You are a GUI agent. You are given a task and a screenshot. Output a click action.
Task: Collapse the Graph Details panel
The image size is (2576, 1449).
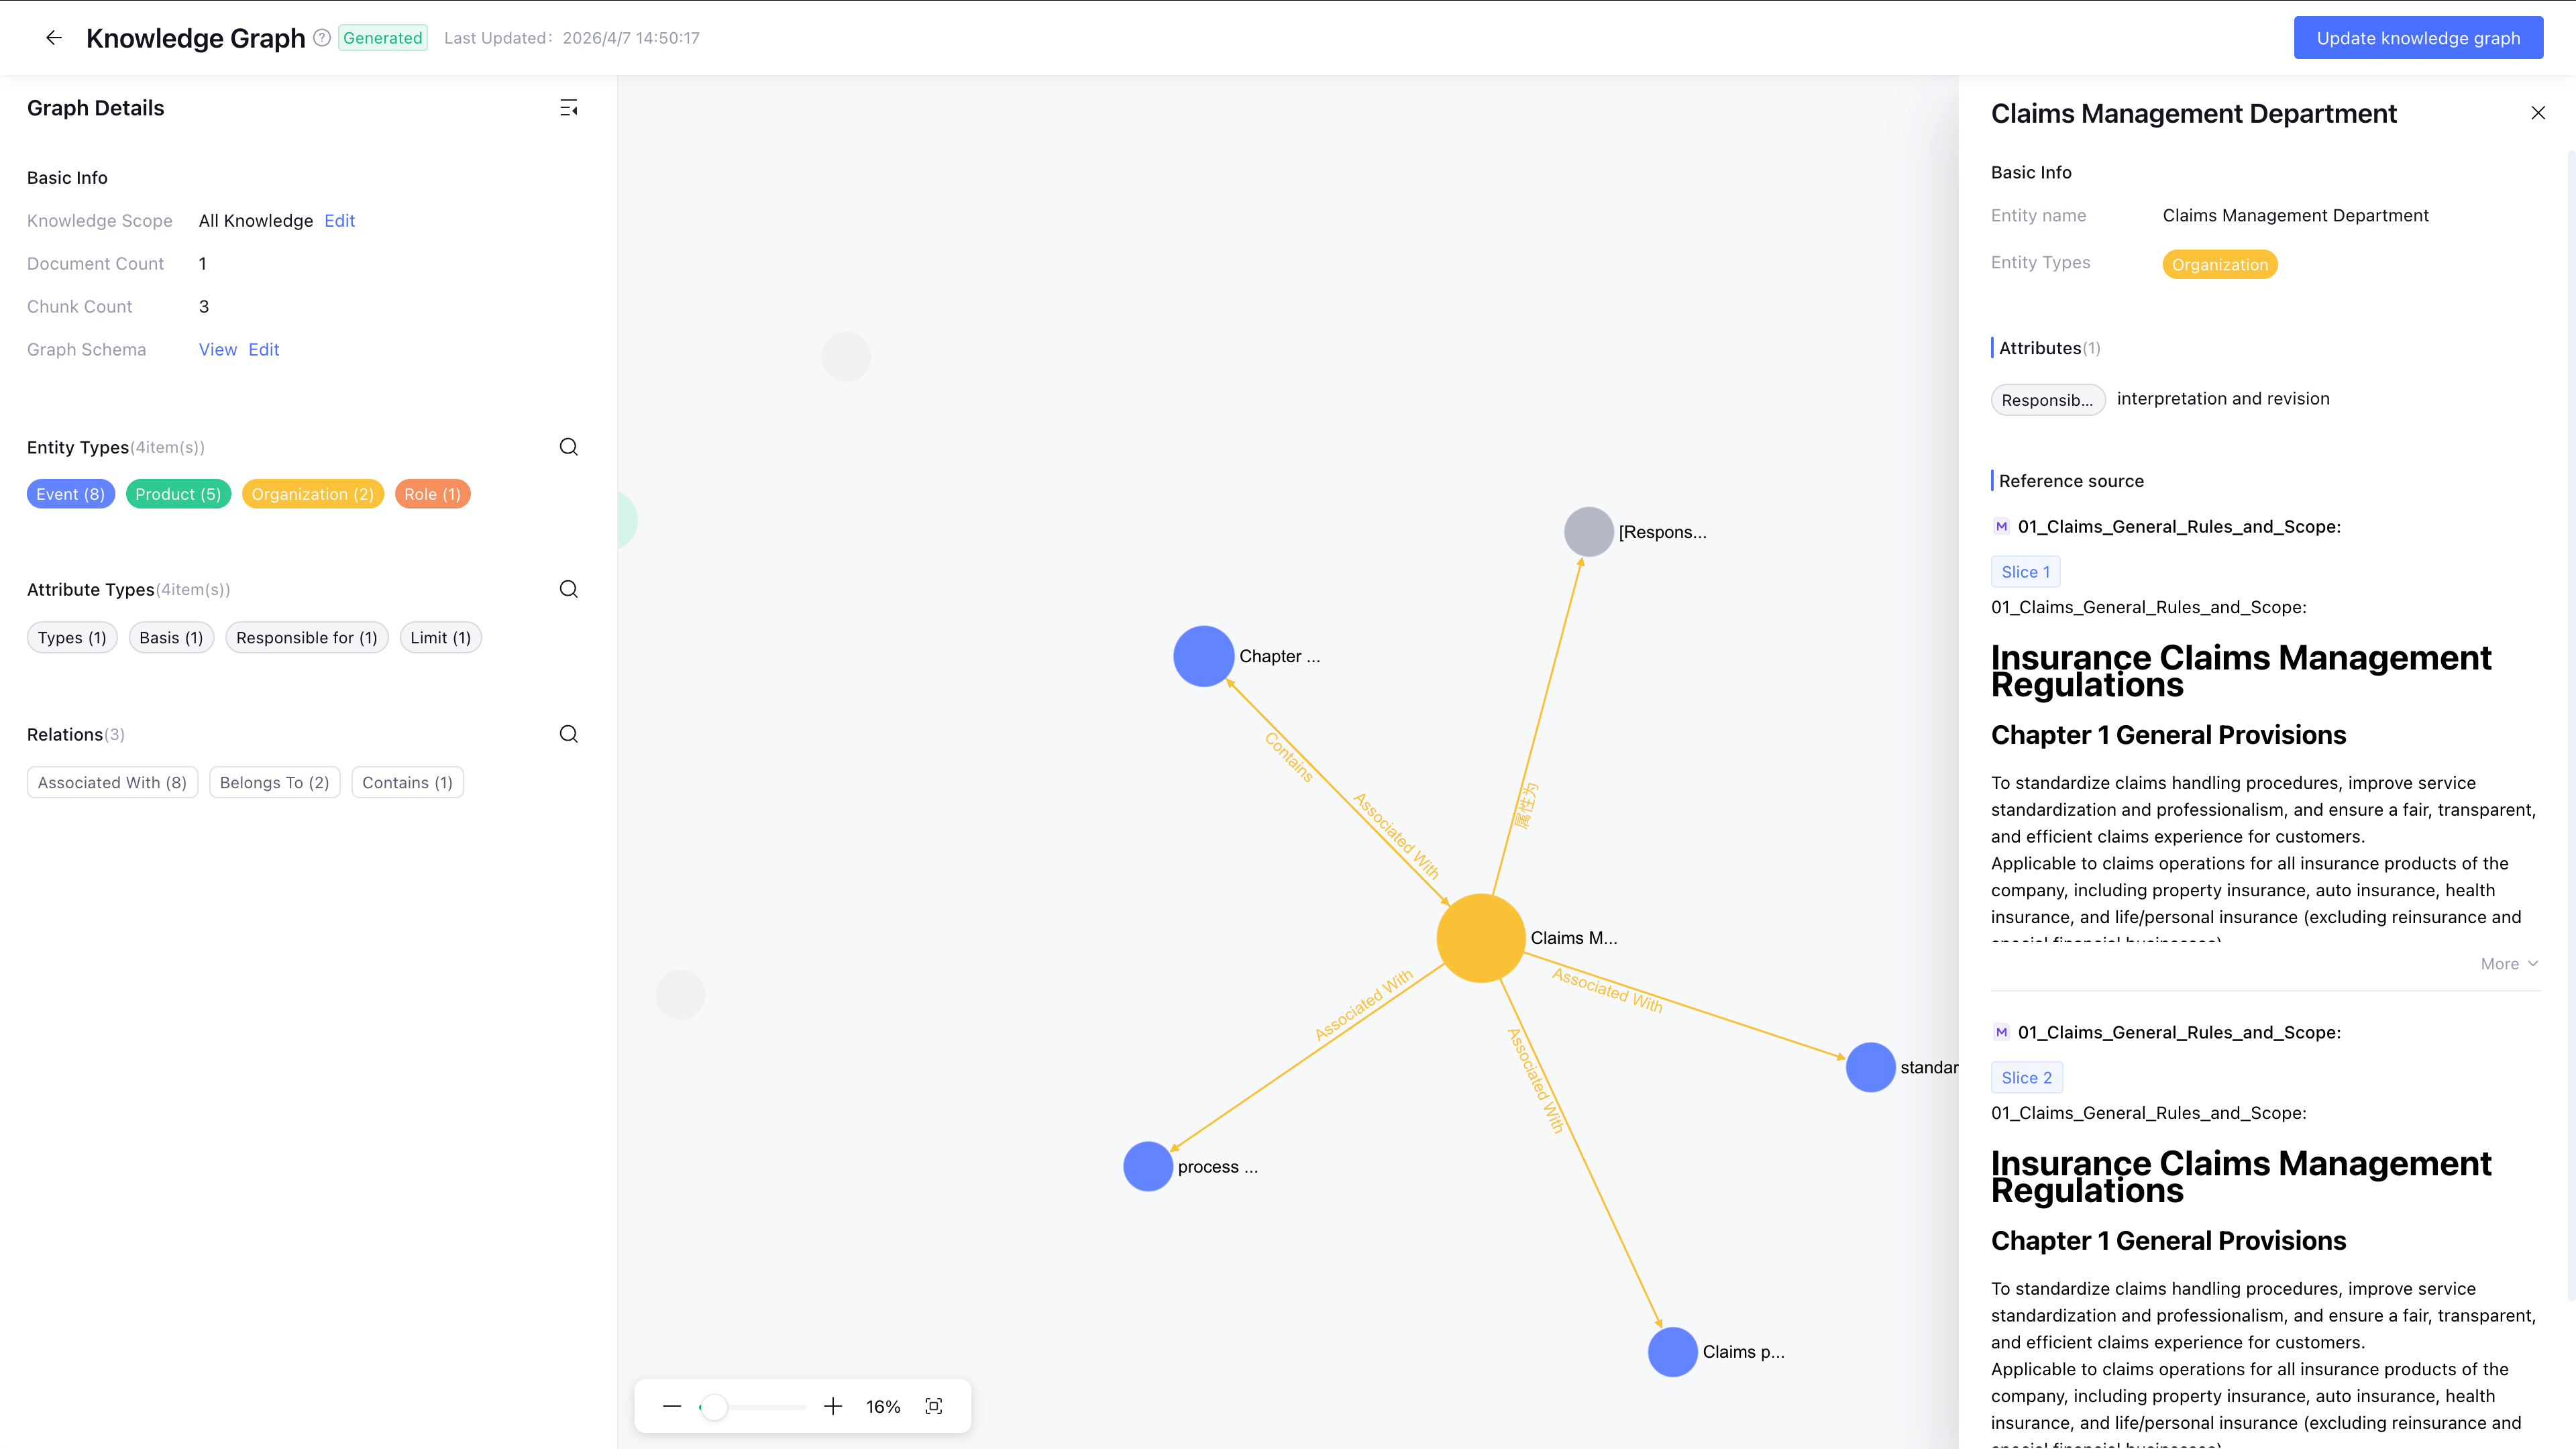(x=569, y=108)
